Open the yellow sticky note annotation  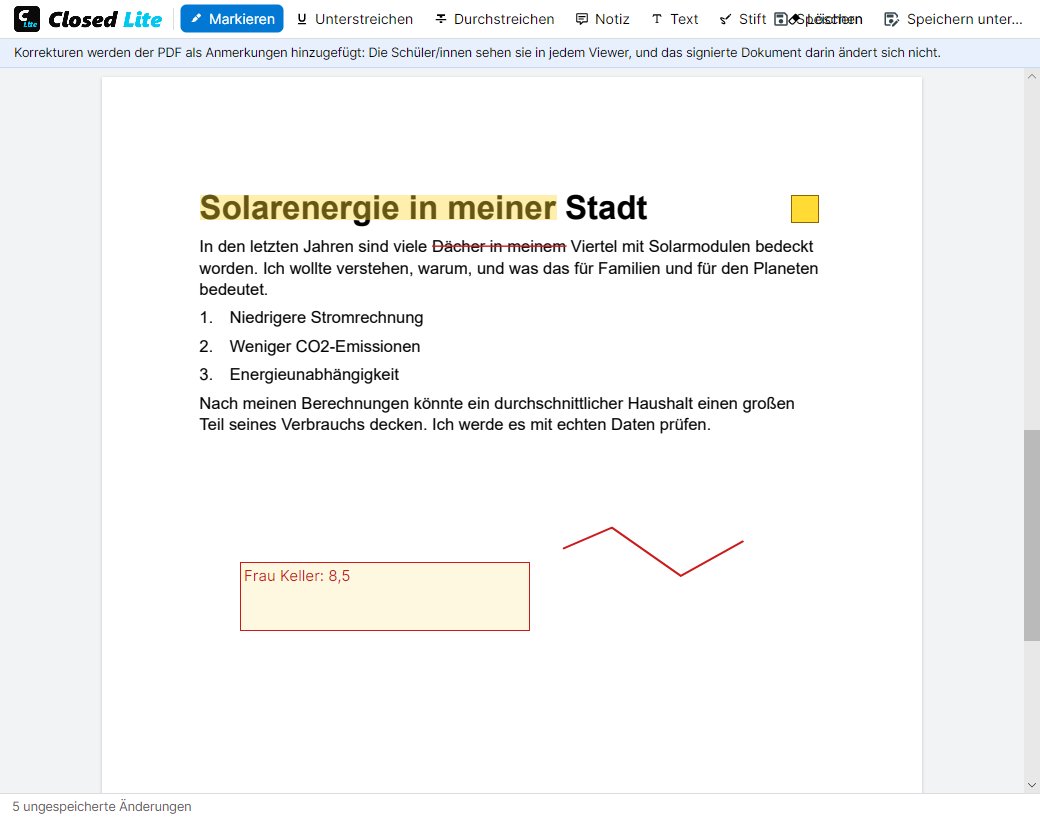805,209
